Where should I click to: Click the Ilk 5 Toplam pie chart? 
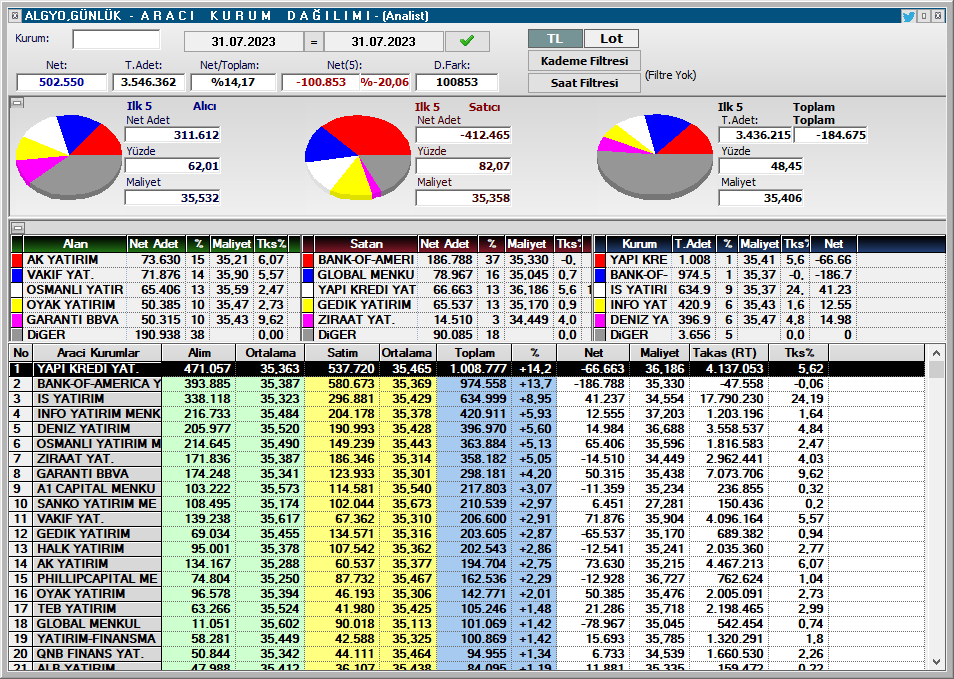coord(655,157)
